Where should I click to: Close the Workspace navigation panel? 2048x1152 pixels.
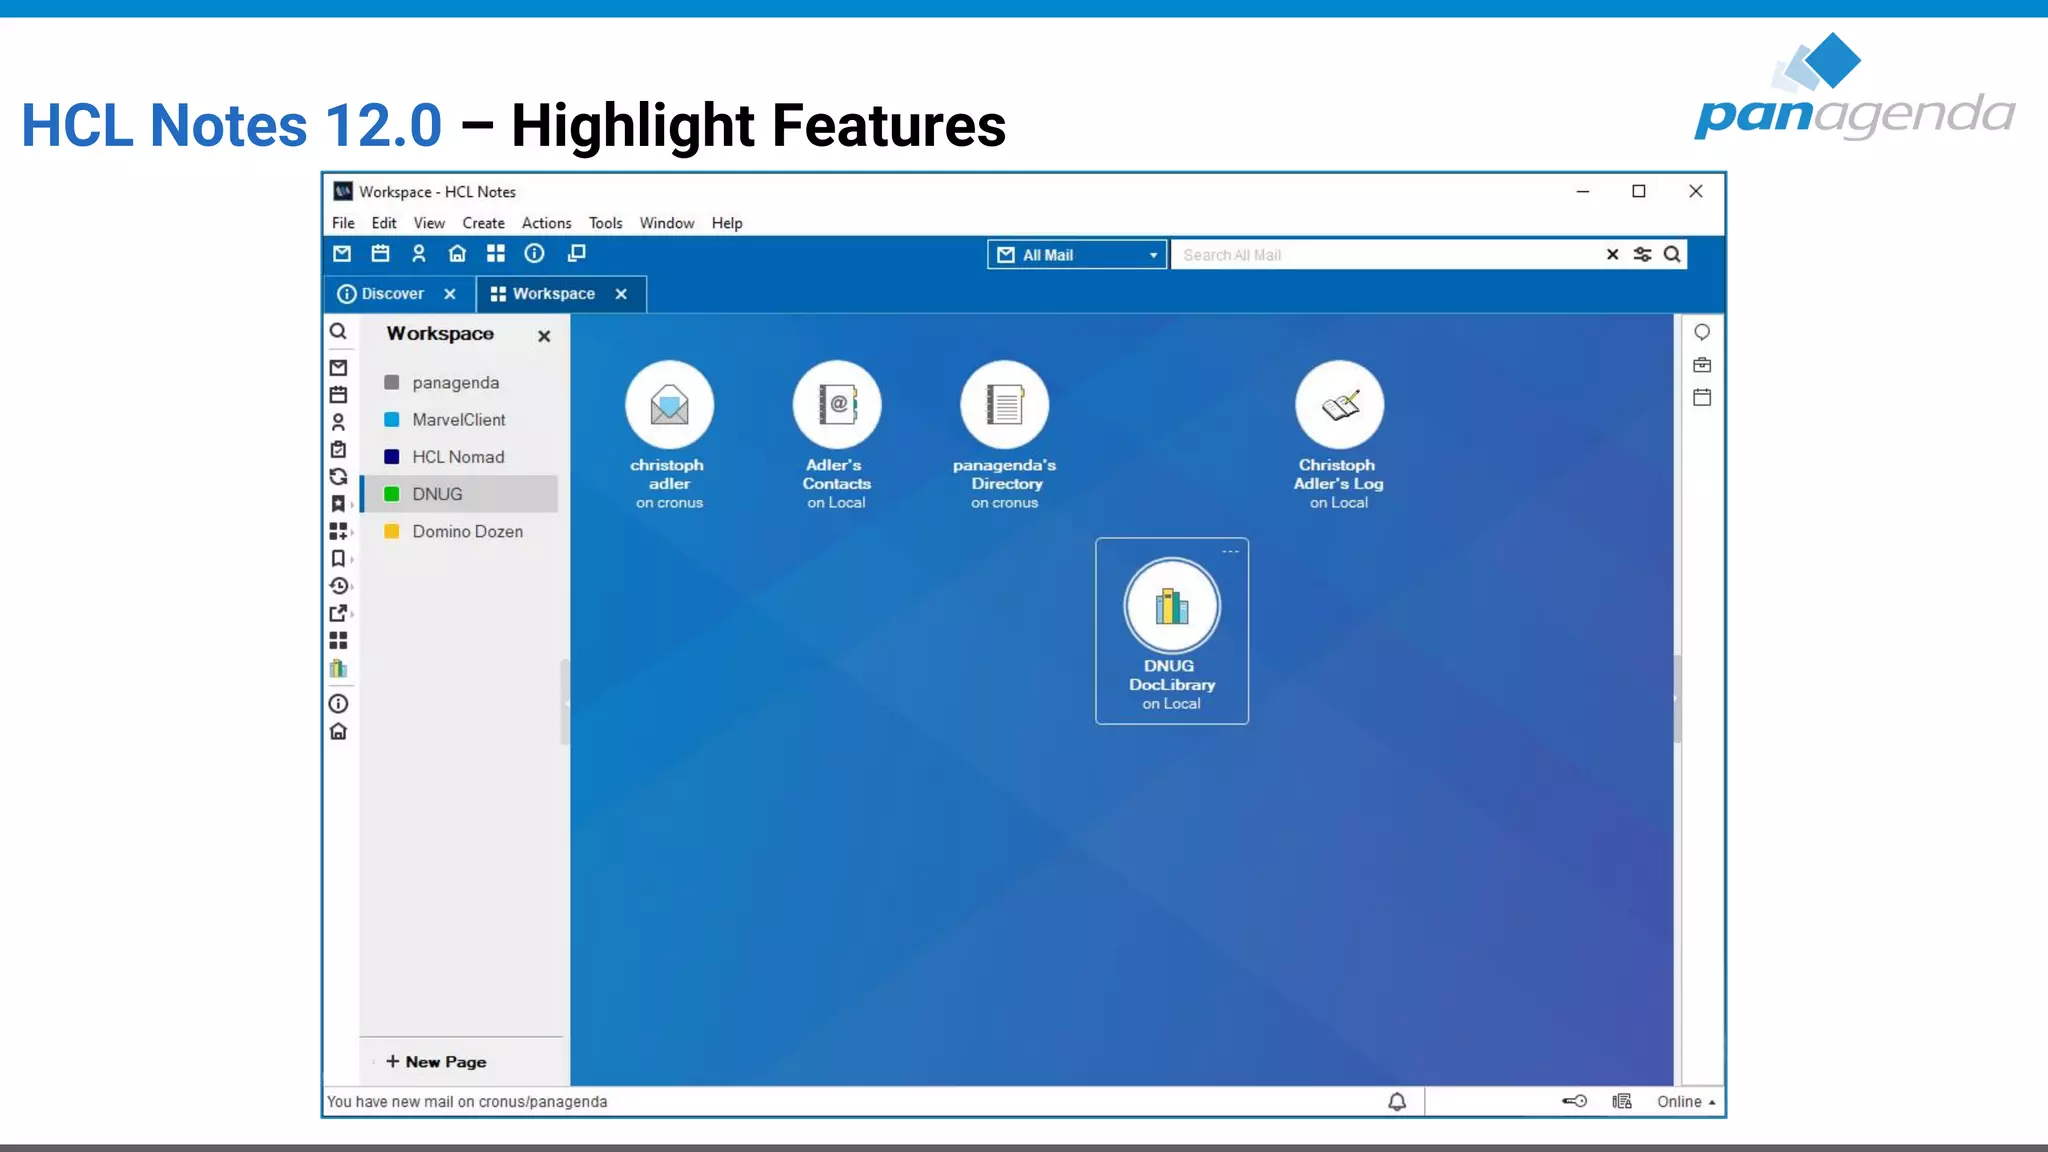[x=544, y=336]
